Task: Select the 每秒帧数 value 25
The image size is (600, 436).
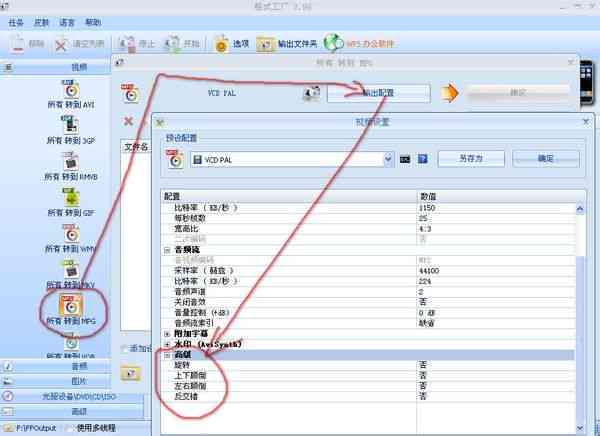Action: tap(423, 218)
